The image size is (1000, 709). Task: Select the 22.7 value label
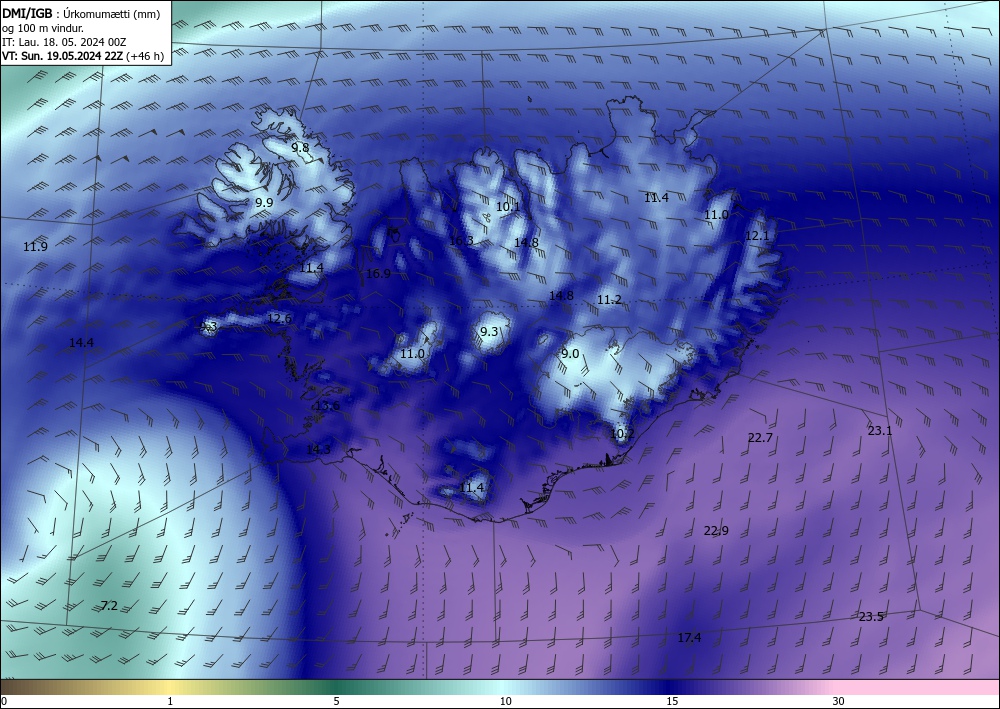[760, 437]
